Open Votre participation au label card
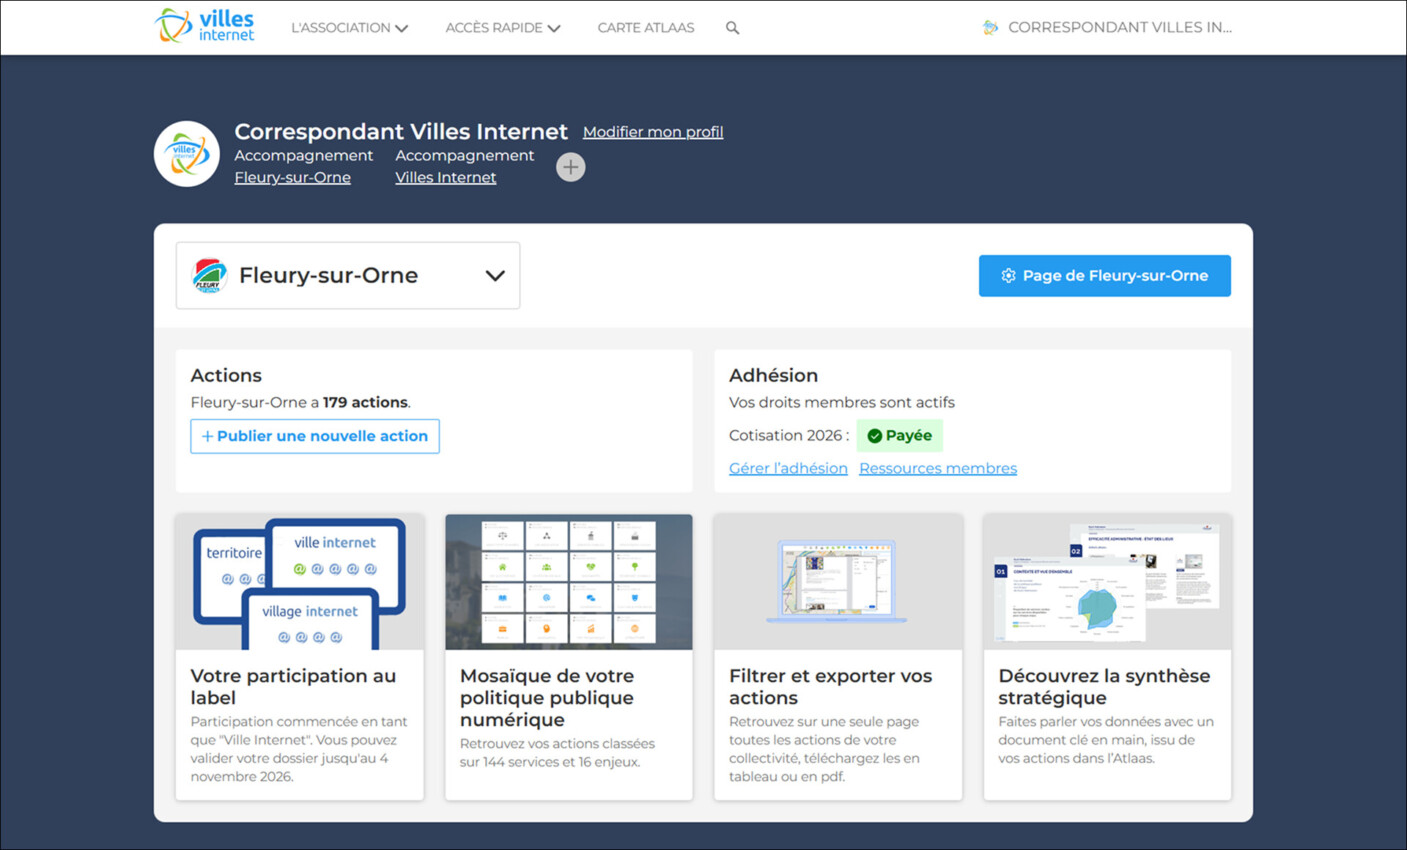This screenshot has height=850, width=1407. (x=299, y=657)
